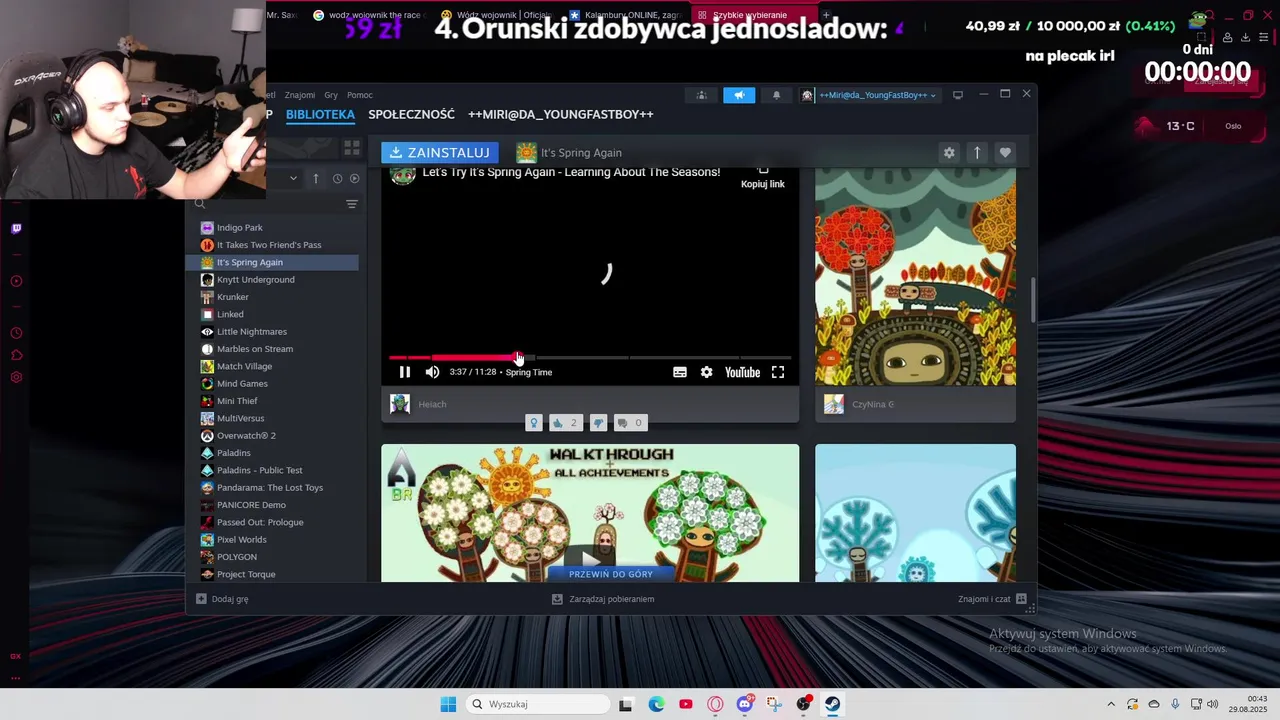Click Dodaj grę at bottom left
This screenshot has height=720, width=1280.
point(222,599)
